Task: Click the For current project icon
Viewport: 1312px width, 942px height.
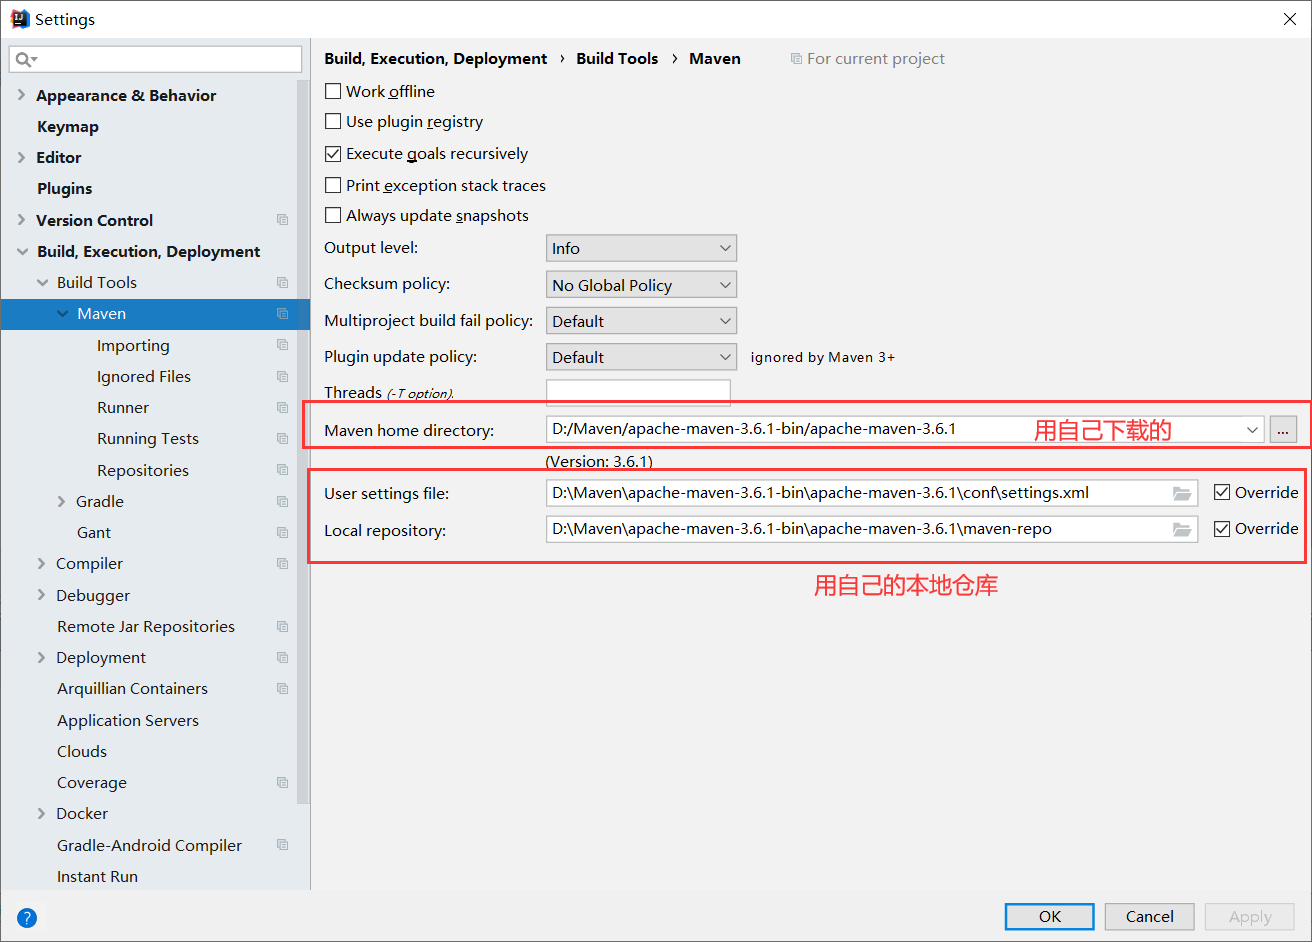Action: [x=796, y=59]
